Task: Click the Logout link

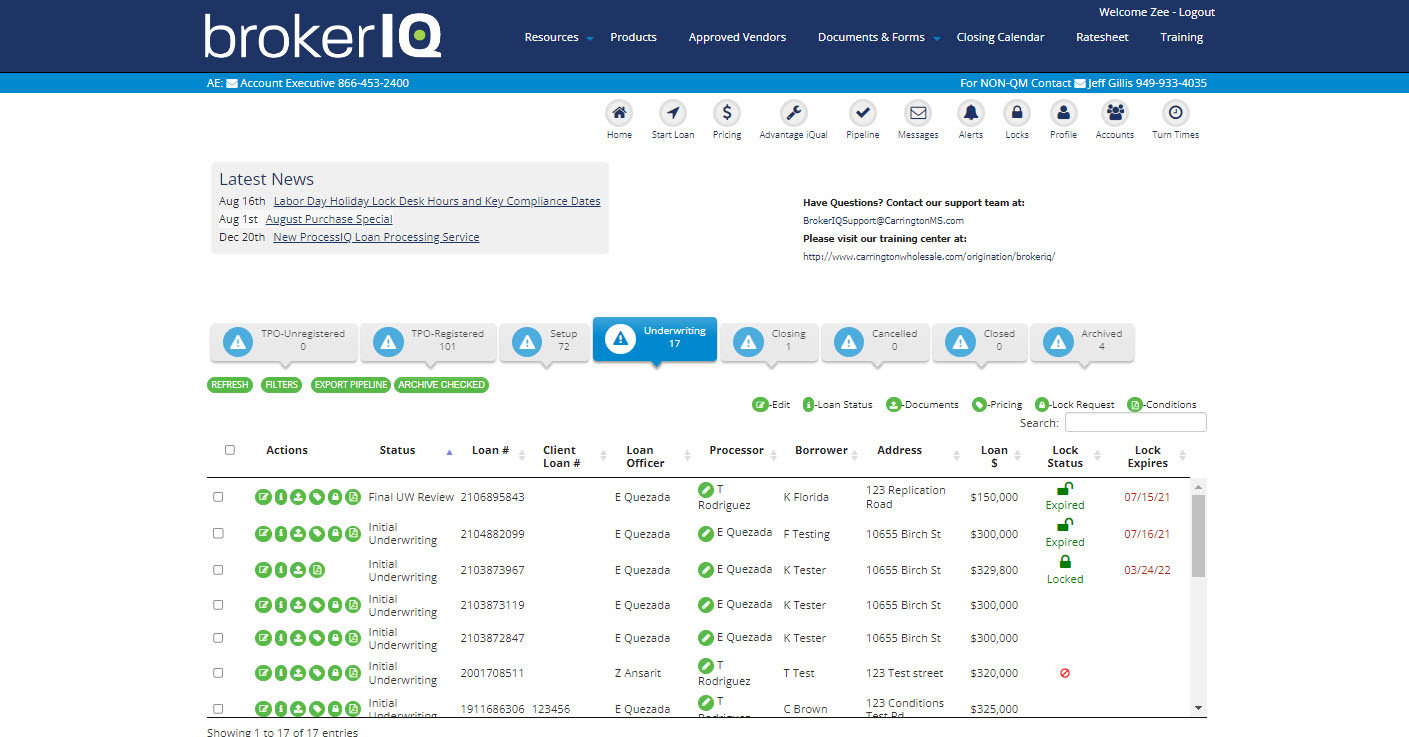Action: click(x=1197, y=13)
